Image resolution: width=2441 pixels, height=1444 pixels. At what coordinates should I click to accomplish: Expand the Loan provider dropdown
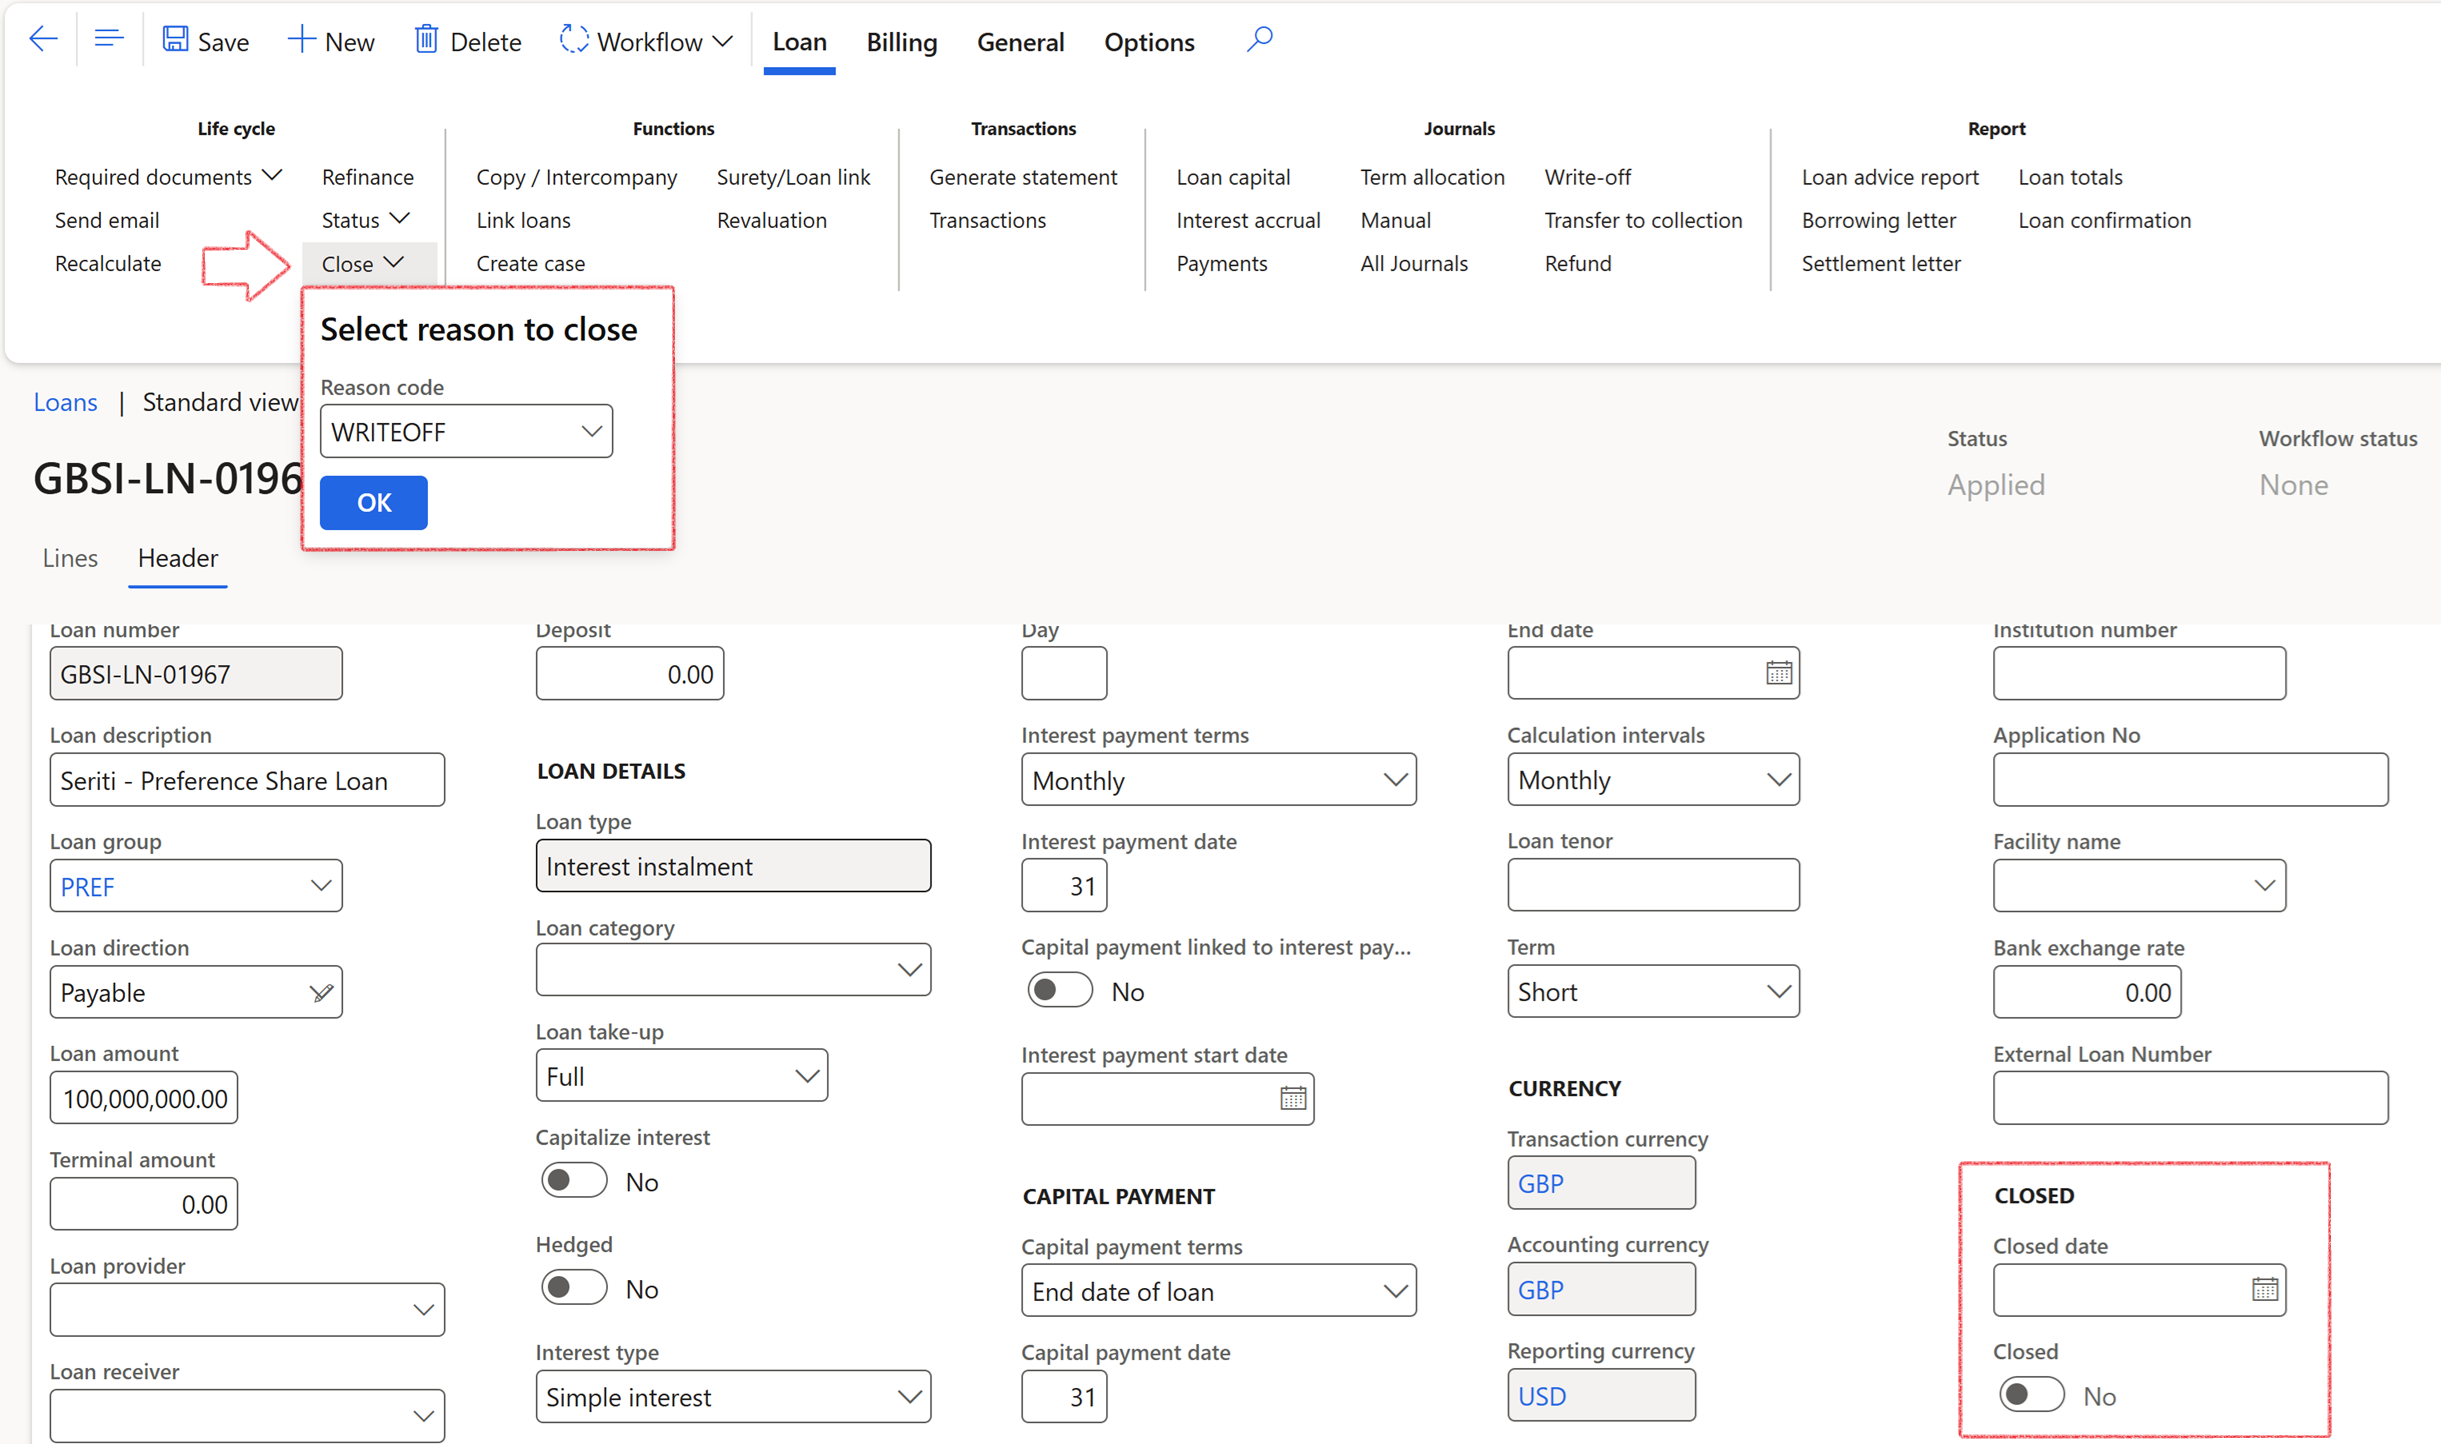tap(422, 1310)
